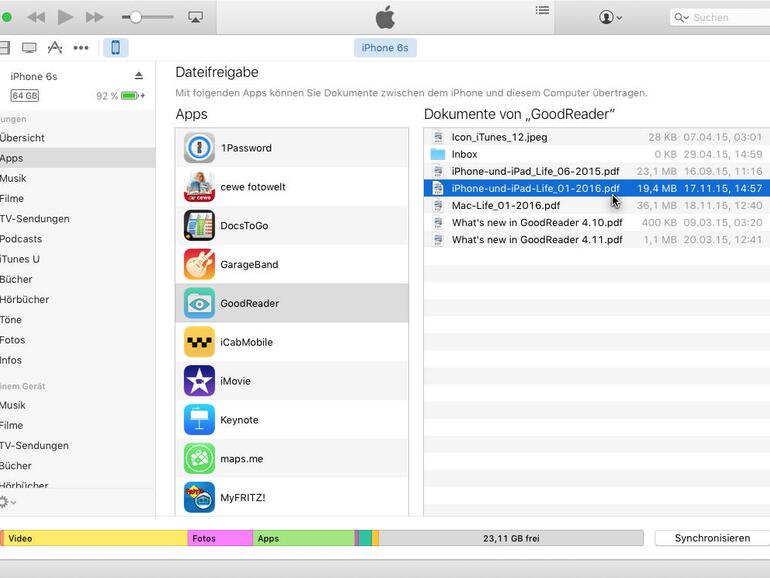Select Mac-Life_01-2016.pdf

pos(597,205)
